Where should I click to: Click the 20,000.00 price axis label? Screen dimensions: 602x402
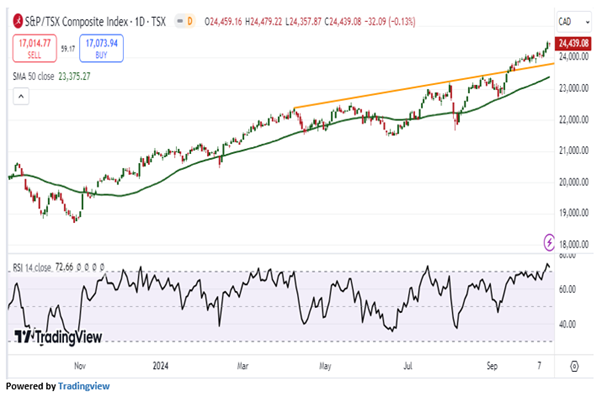[574, 182]
